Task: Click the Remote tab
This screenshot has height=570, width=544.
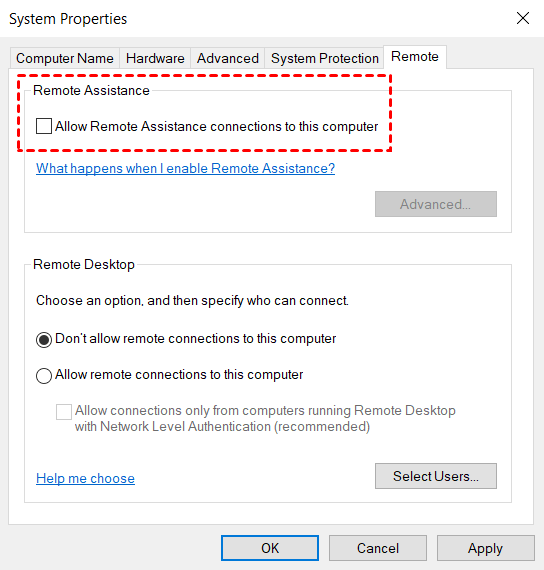Action: point(415,57)
